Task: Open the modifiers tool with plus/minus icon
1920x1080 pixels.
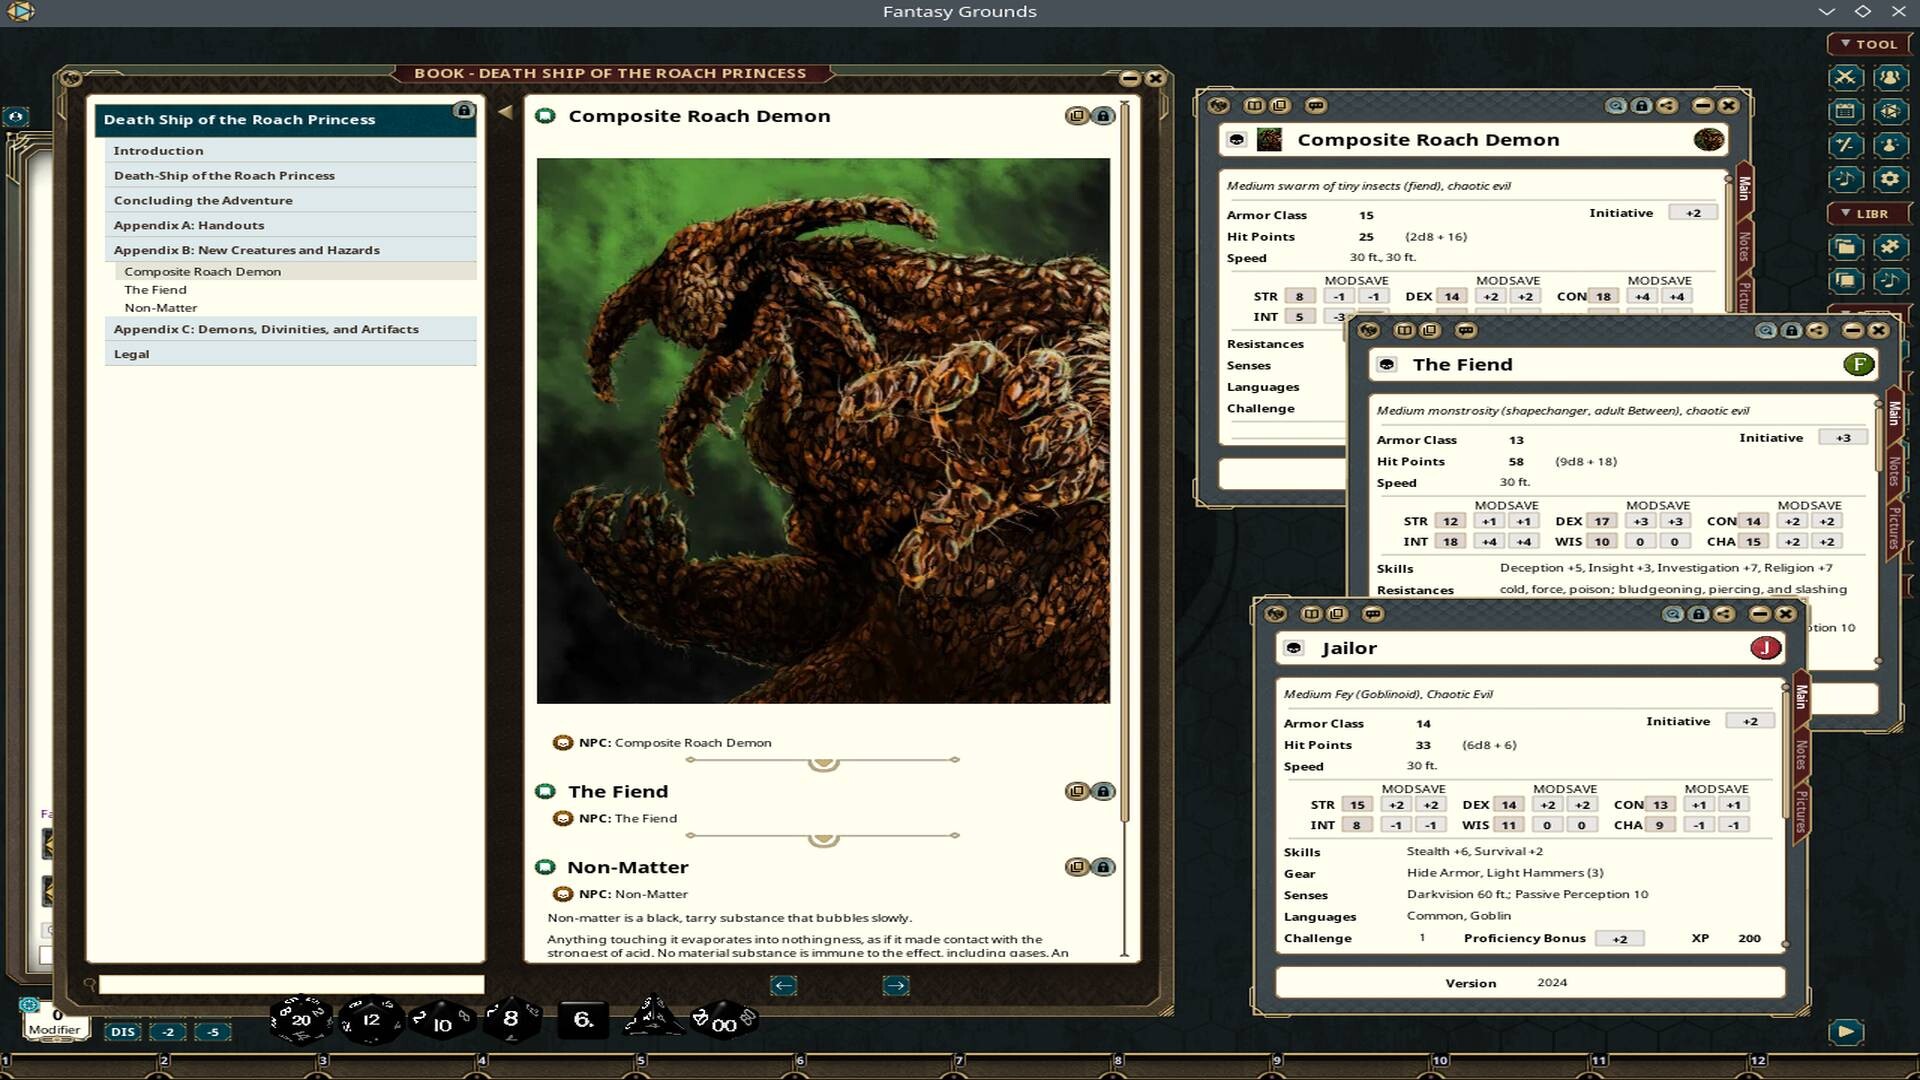Action: 1845,144
